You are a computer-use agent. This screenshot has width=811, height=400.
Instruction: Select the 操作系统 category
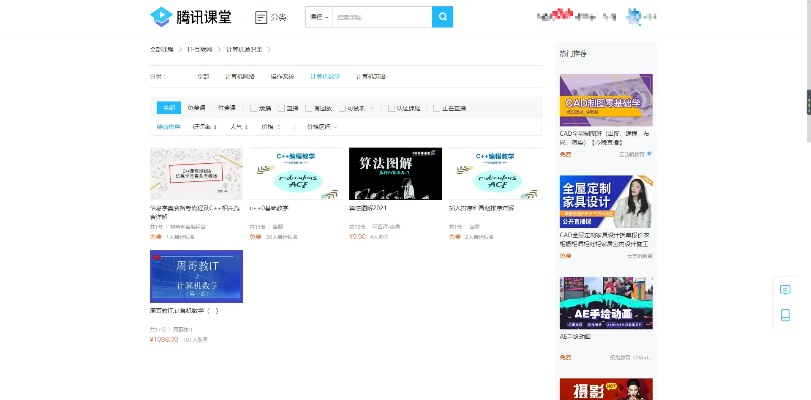[282, 77]
